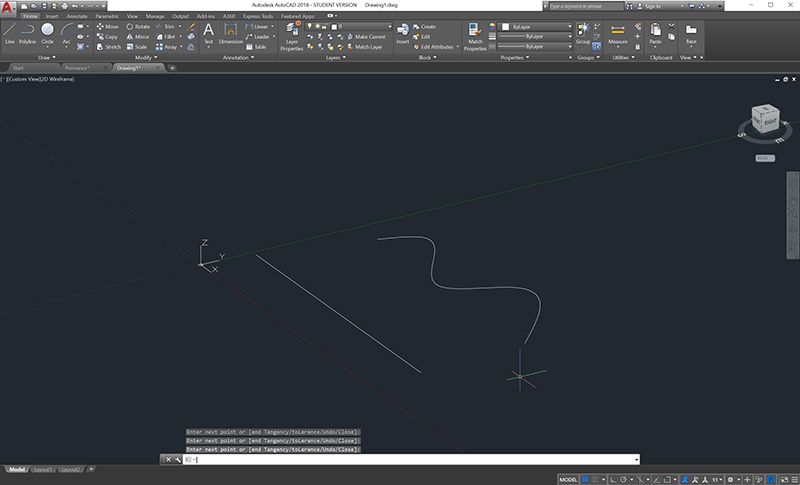Switch to the Layout1 tab
This screenshot has height=485, width=800.
pyautogui.click(x=43, y=469)
